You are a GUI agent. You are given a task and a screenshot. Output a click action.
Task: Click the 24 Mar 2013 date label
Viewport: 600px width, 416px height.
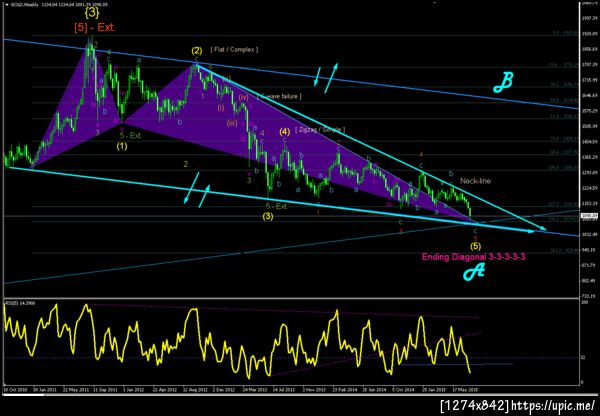254,389
